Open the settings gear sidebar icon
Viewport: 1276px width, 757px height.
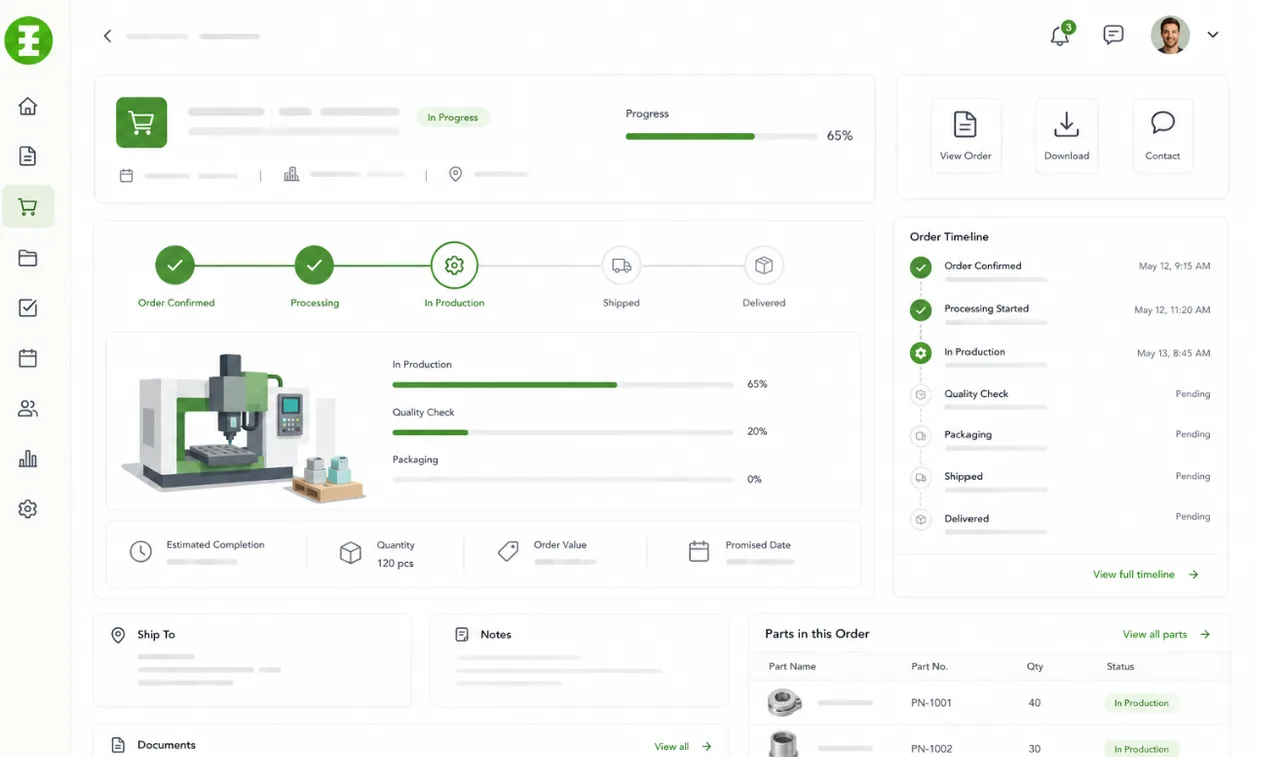tap(28, 509)
